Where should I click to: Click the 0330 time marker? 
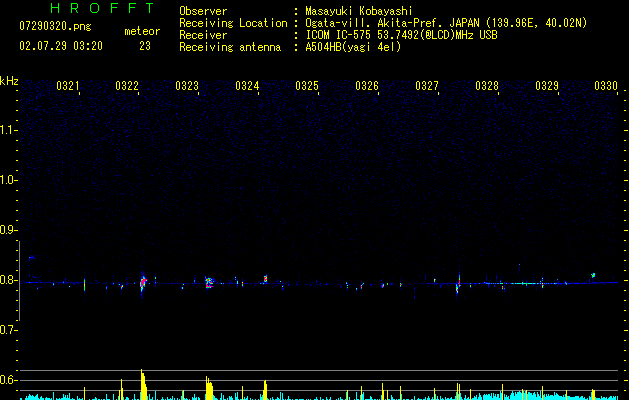[x=606, y=86]
